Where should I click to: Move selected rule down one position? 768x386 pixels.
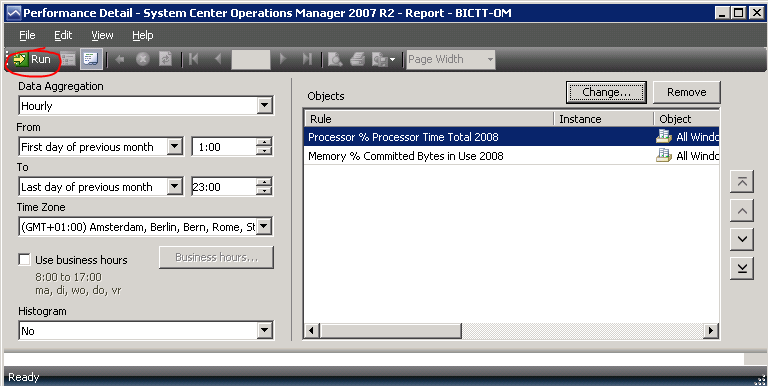(x=742, y=240)
